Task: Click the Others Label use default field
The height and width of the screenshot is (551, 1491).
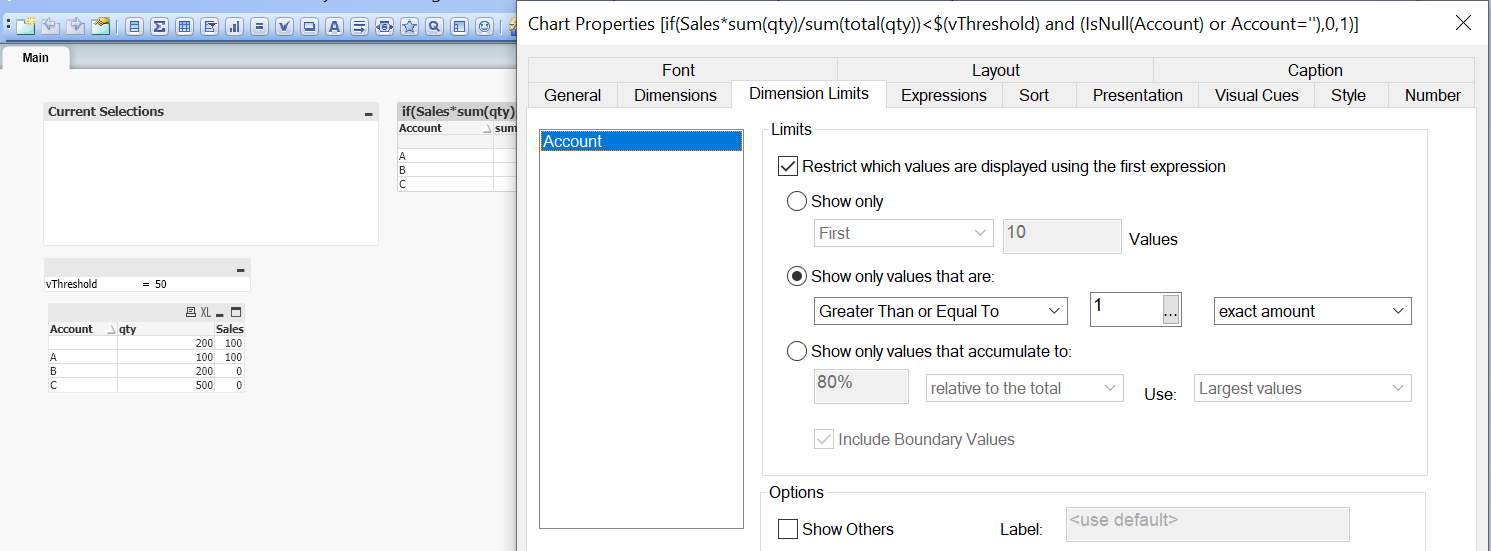Action: point(1207,524)
